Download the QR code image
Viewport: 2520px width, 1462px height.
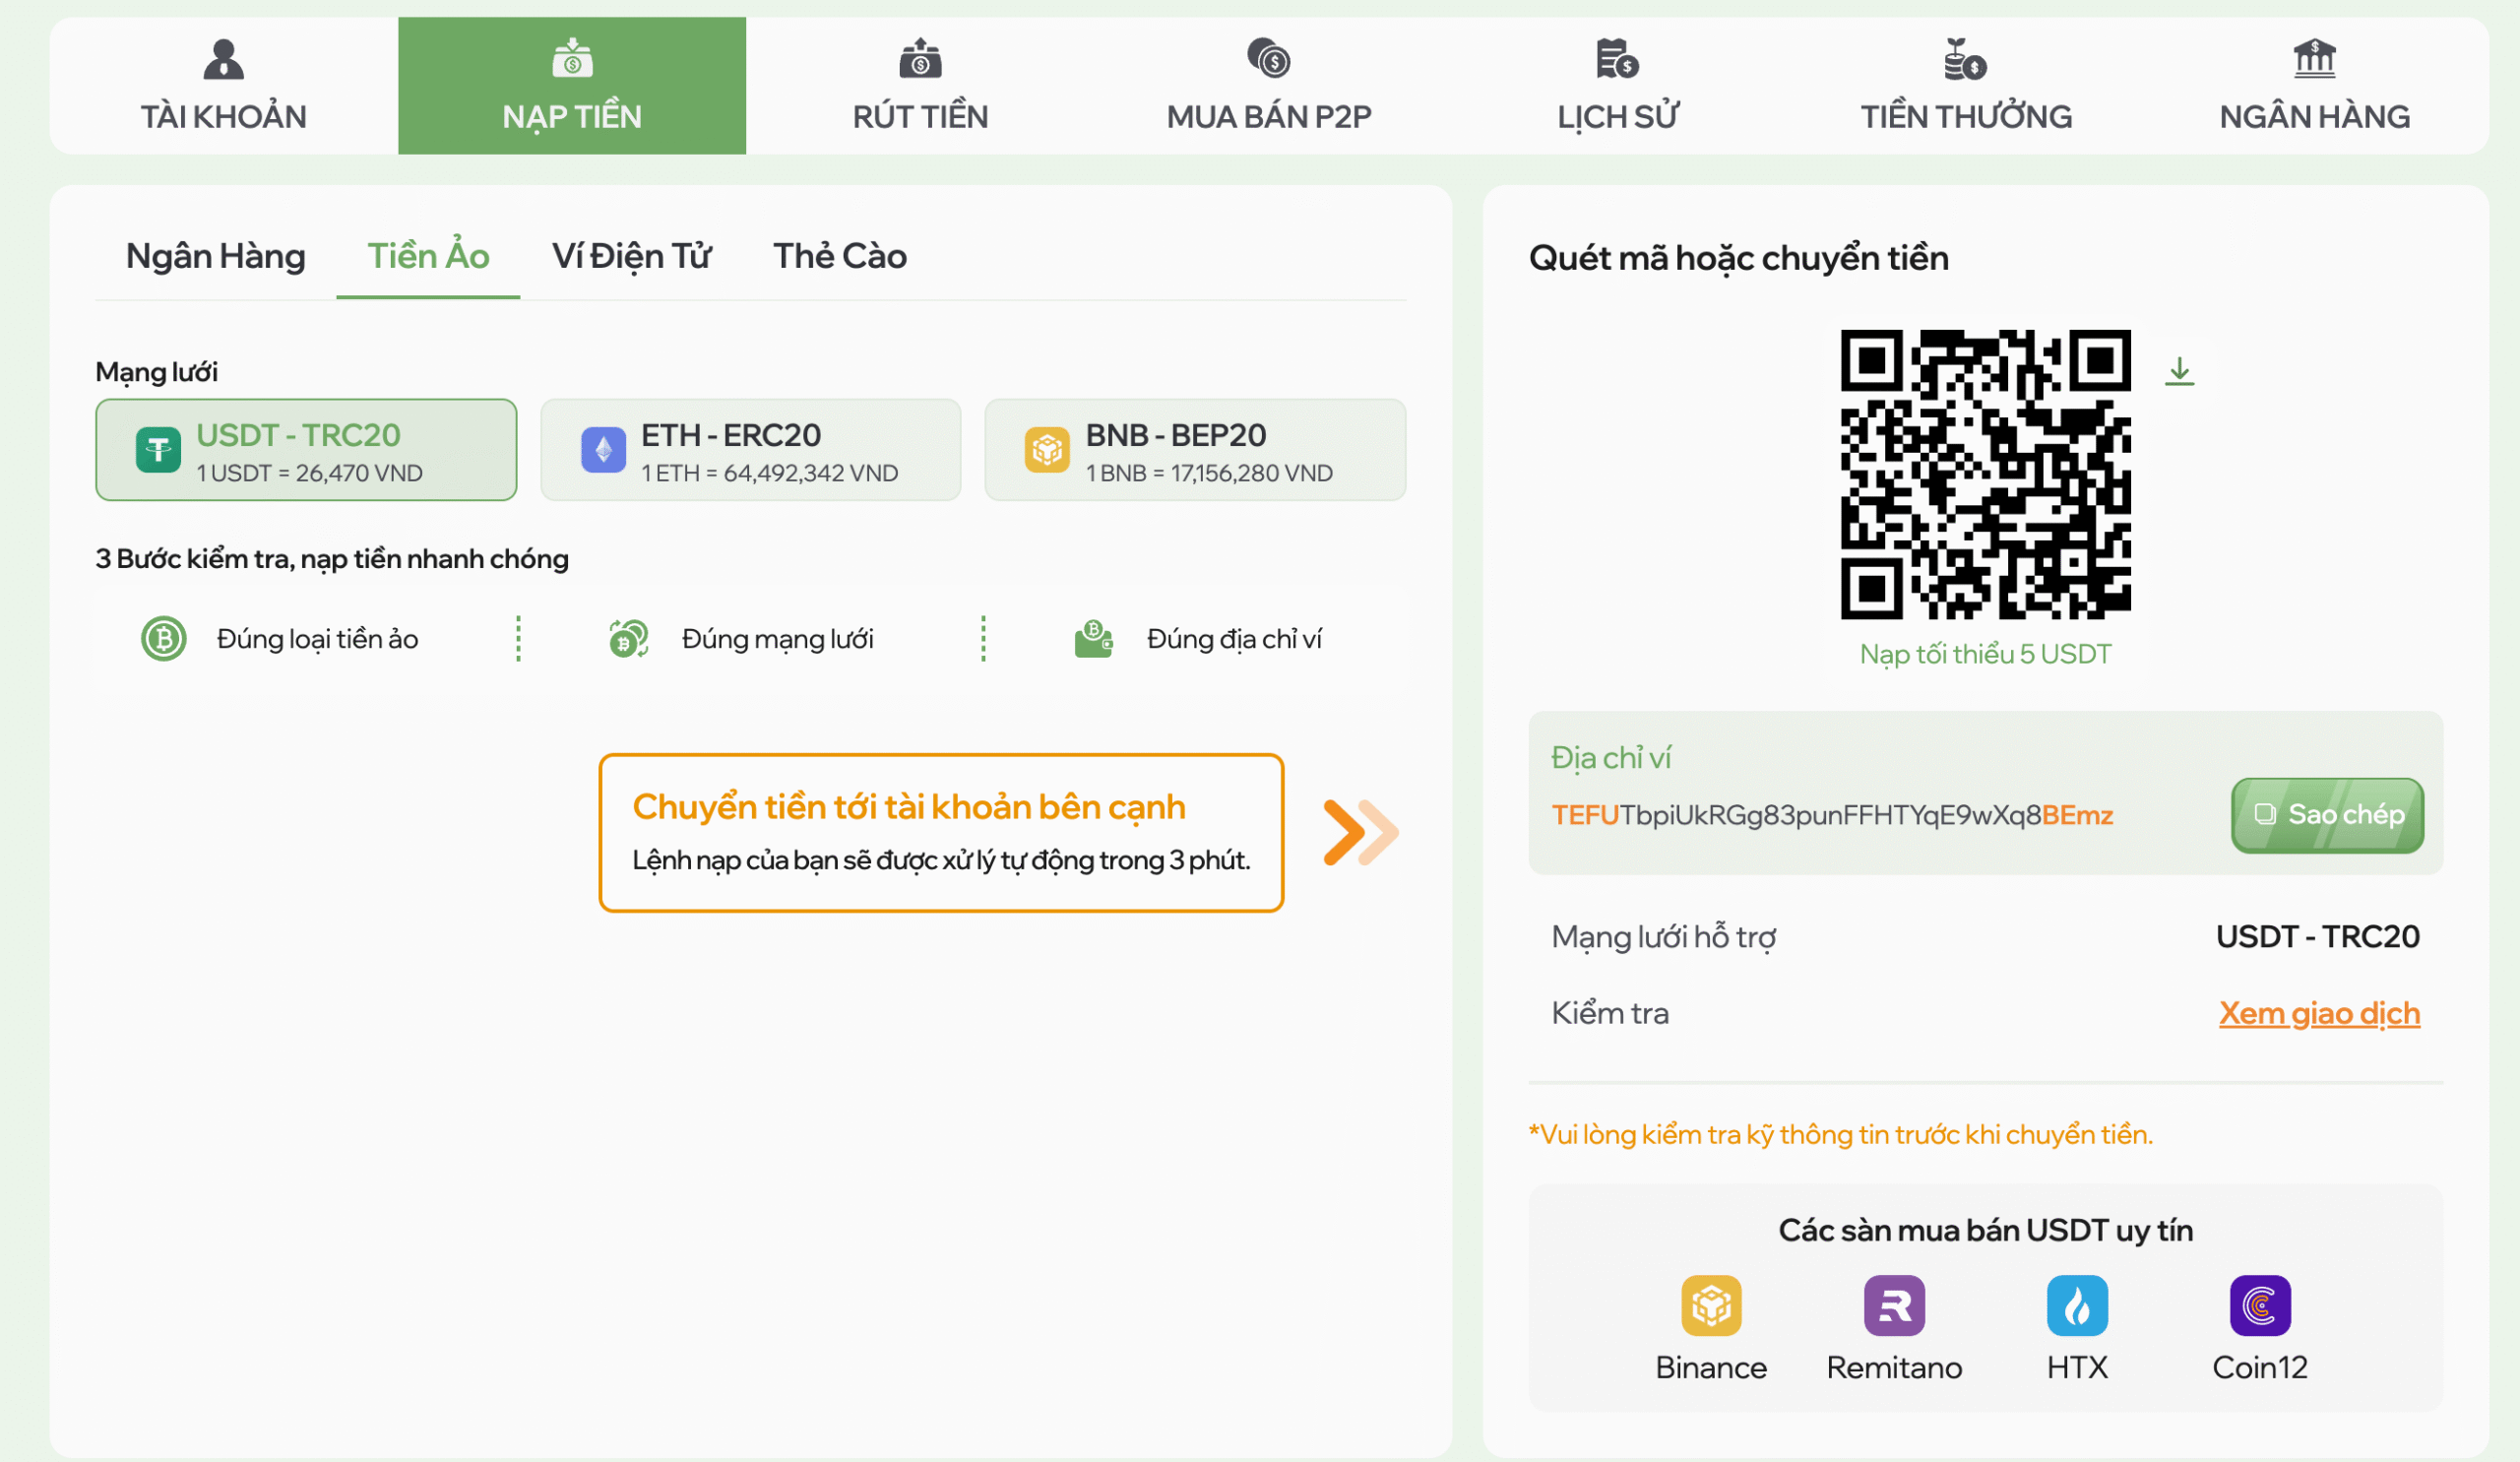(2179, 371)
